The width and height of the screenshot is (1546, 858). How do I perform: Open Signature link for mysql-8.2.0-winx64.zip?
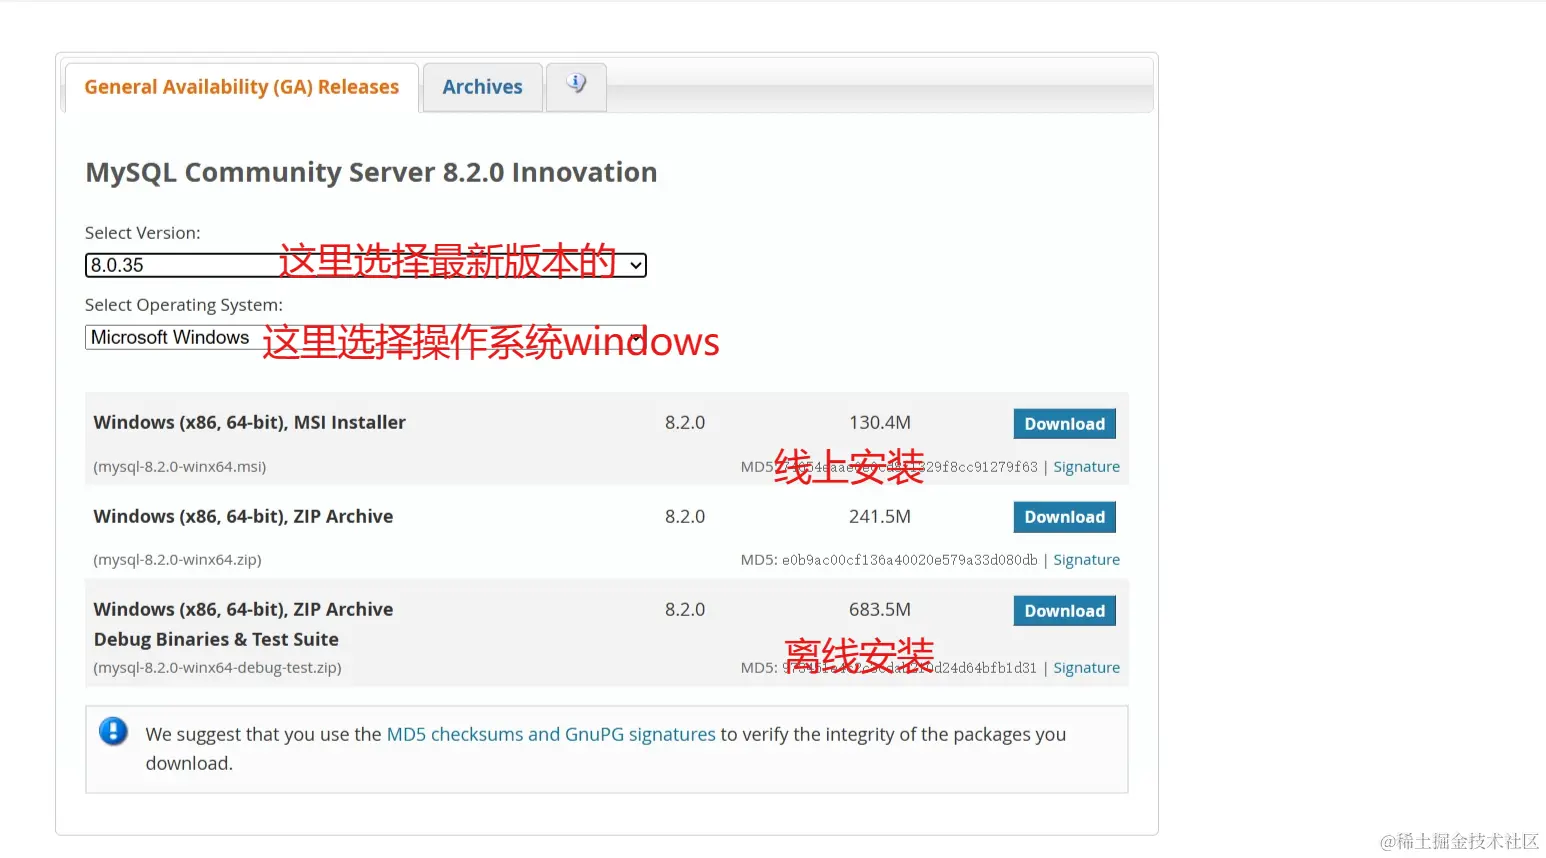(x=1086, y=560)
